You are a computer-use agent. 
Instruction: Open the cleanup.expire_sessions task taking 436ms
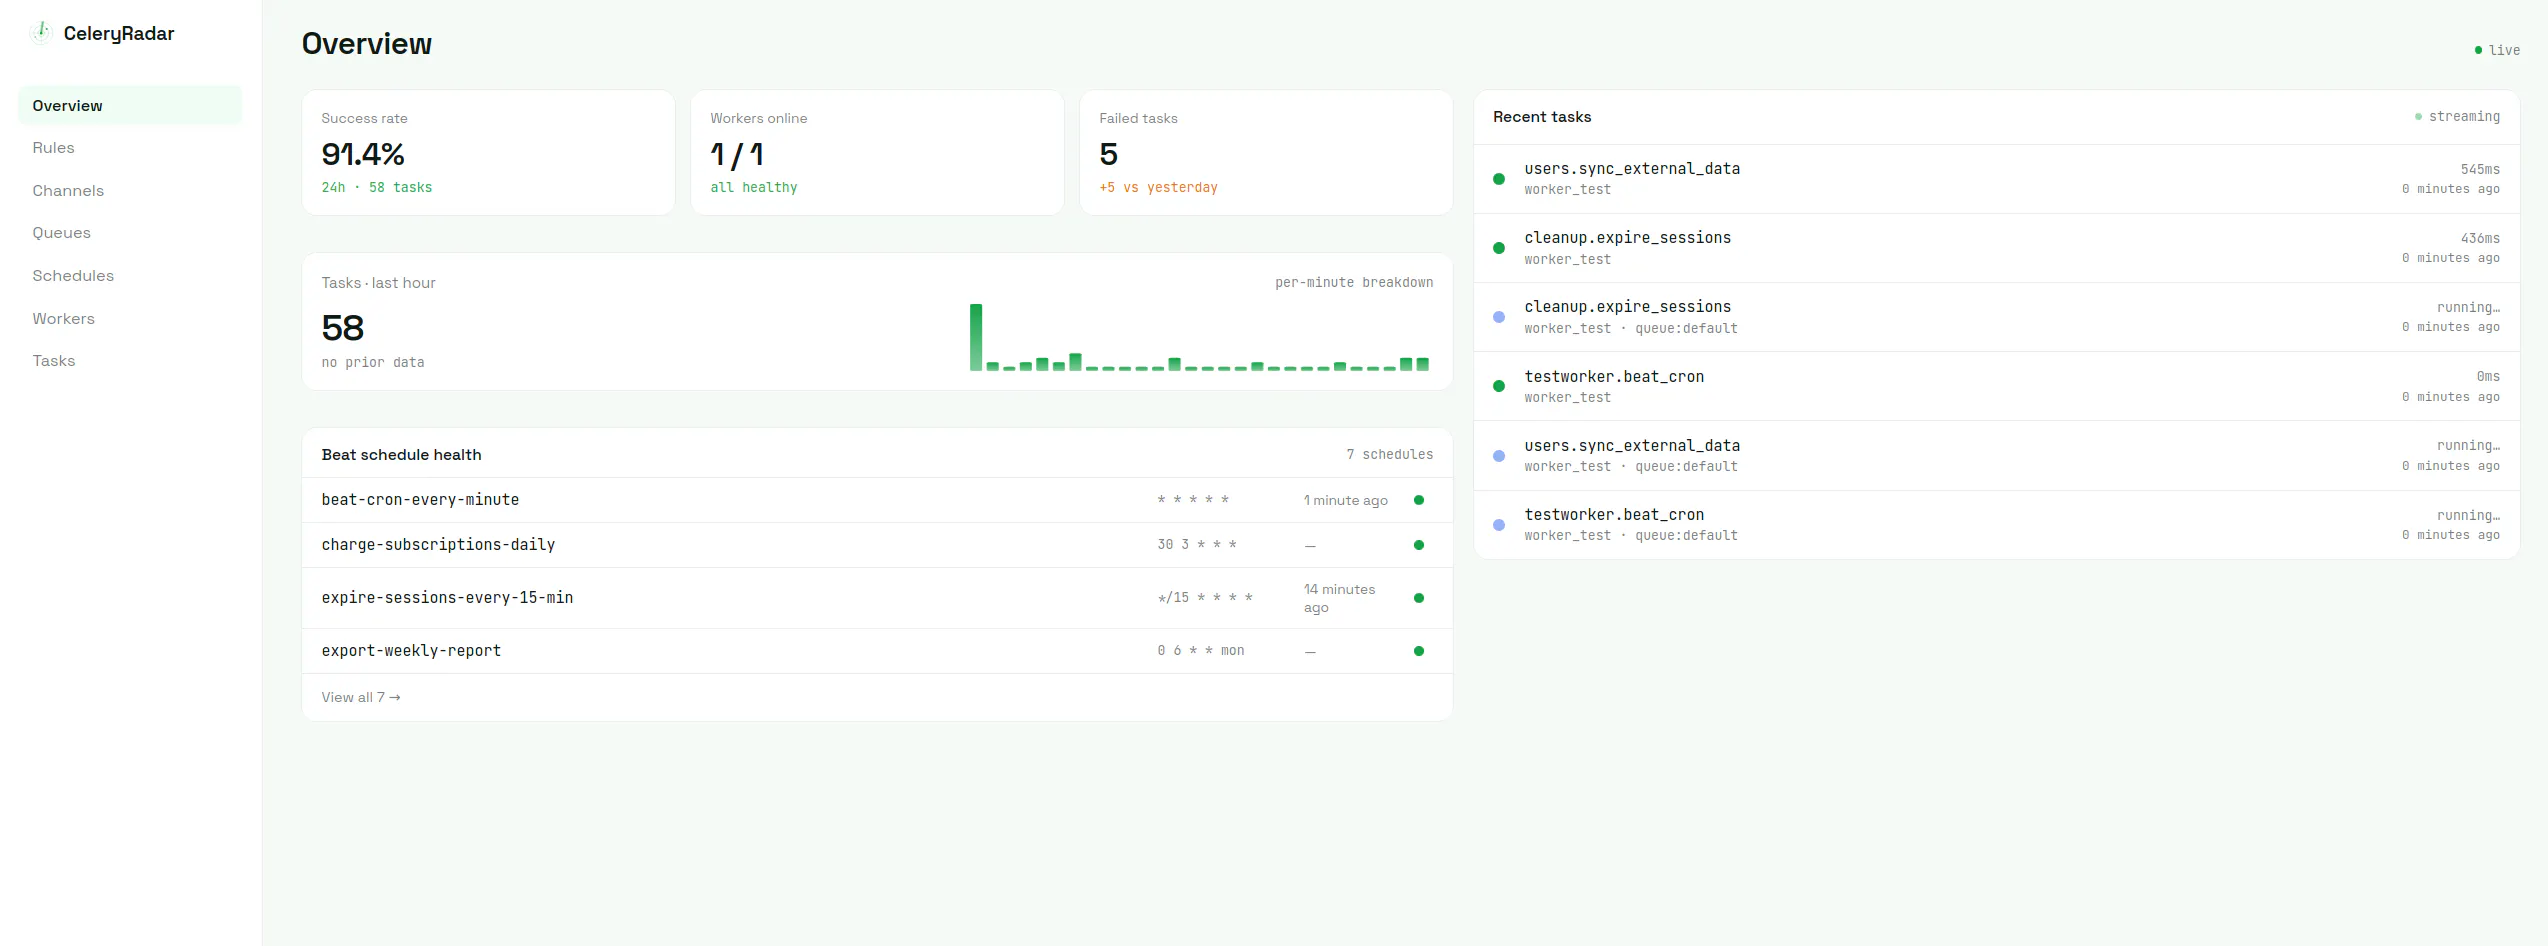click(1996, 248)
